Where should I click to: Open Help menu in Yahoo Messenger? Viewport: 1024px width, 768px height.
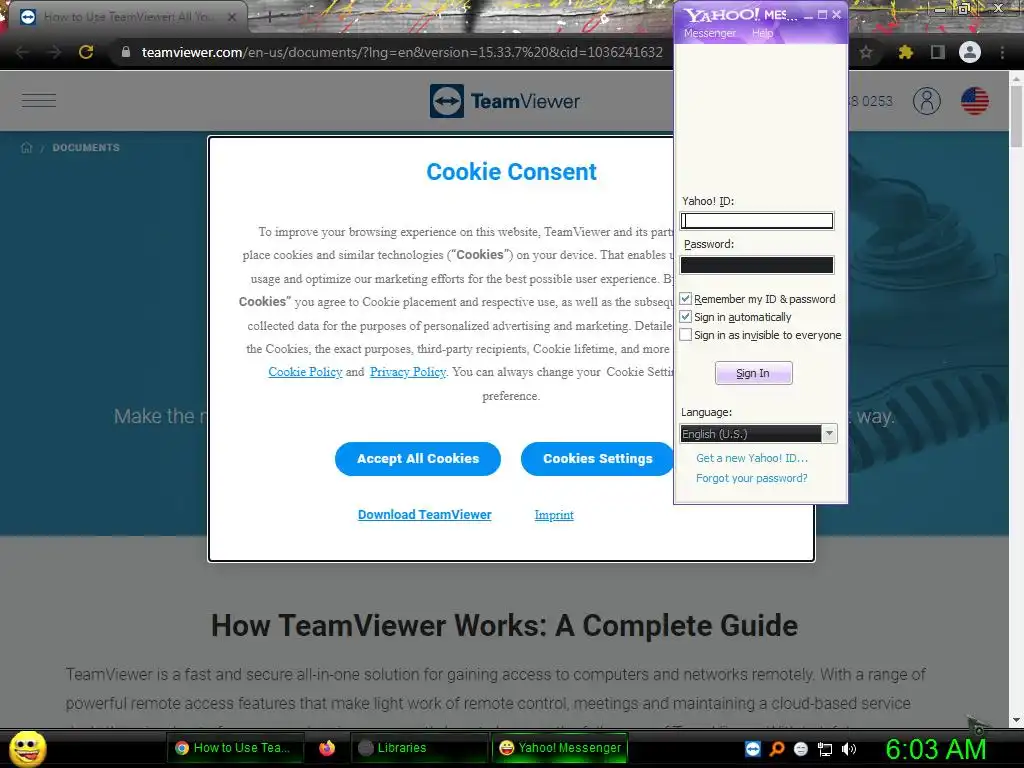click(x=762, y=33)
